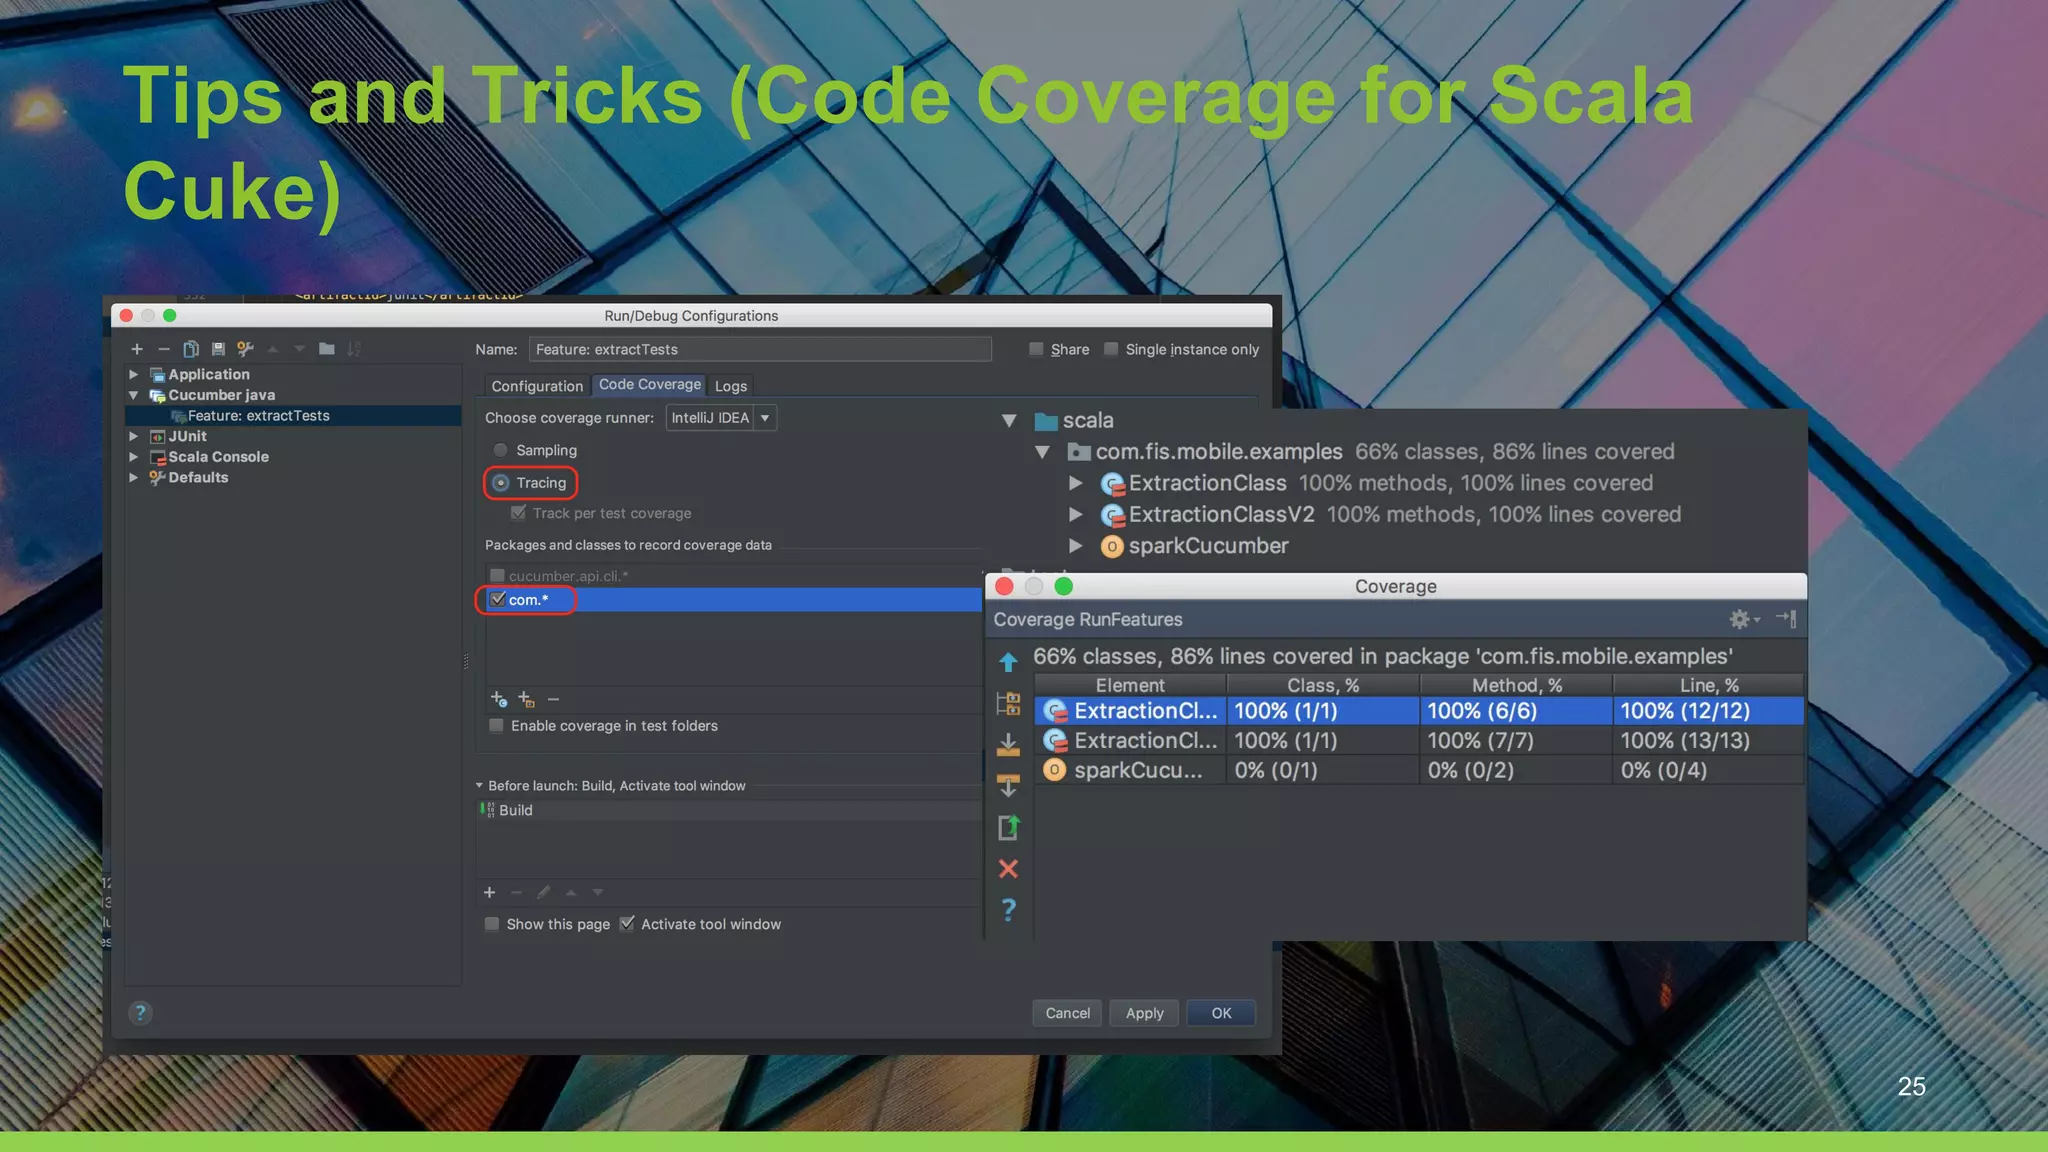Open Coverage settings gear menu

1743,619
